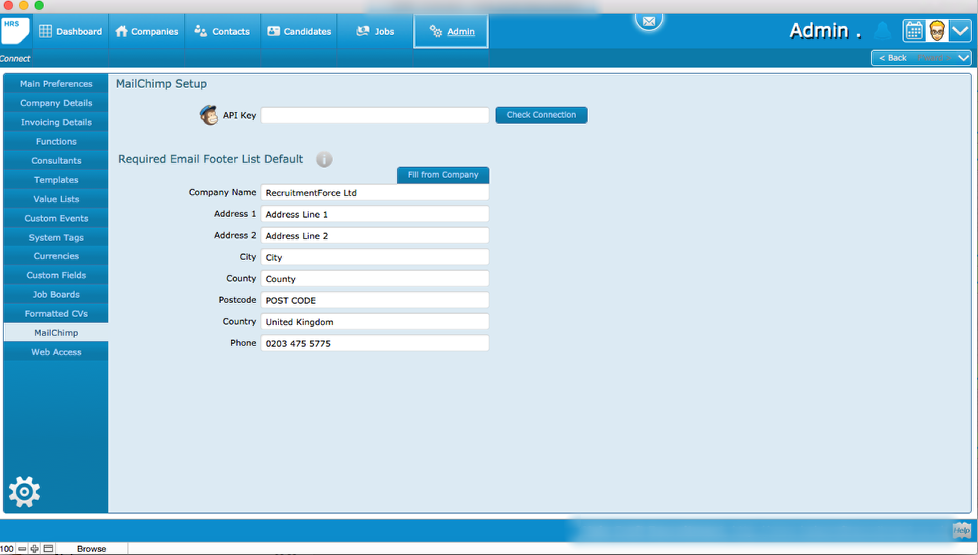Click the MailChimp monkey icon
Image resolution: width=978 pixels, height=555 pixels.
[x=208, y=115]
